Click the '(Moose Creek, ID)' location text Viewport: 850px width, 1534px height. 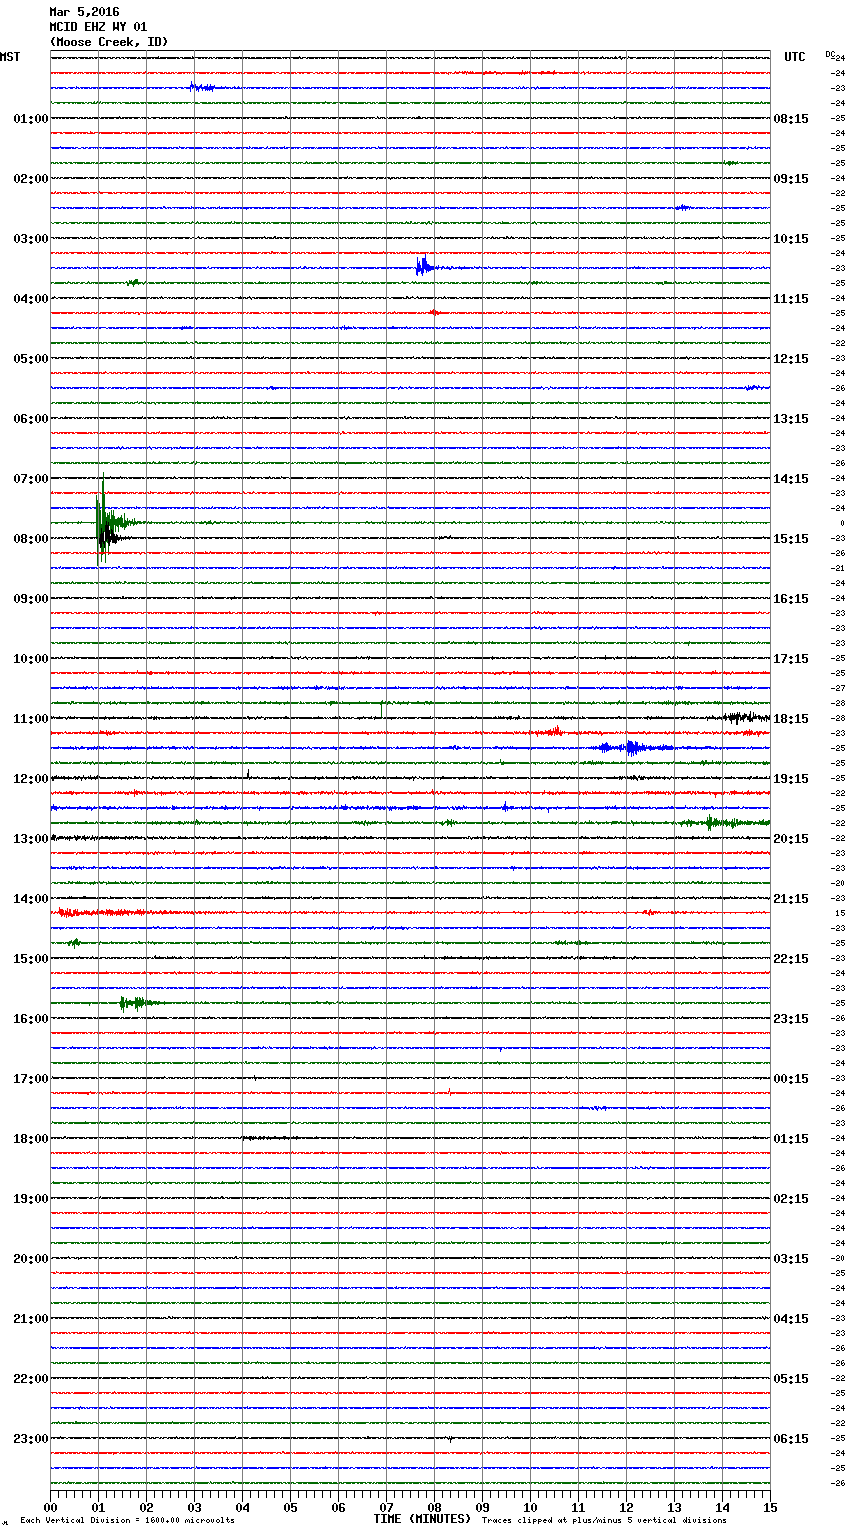(108, 42)
